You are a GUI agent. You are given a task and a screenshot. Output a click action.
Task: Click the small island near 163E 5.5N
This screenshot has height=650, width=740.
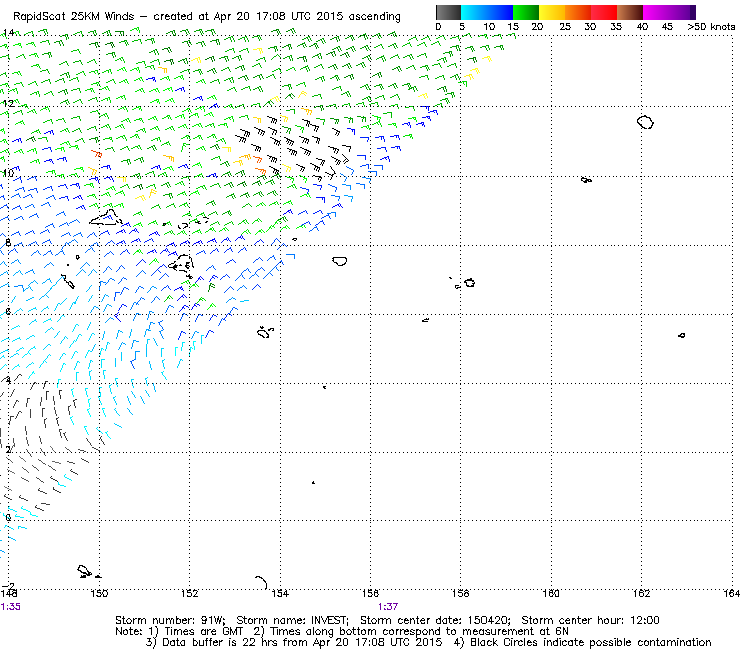(x=681, y=336)
